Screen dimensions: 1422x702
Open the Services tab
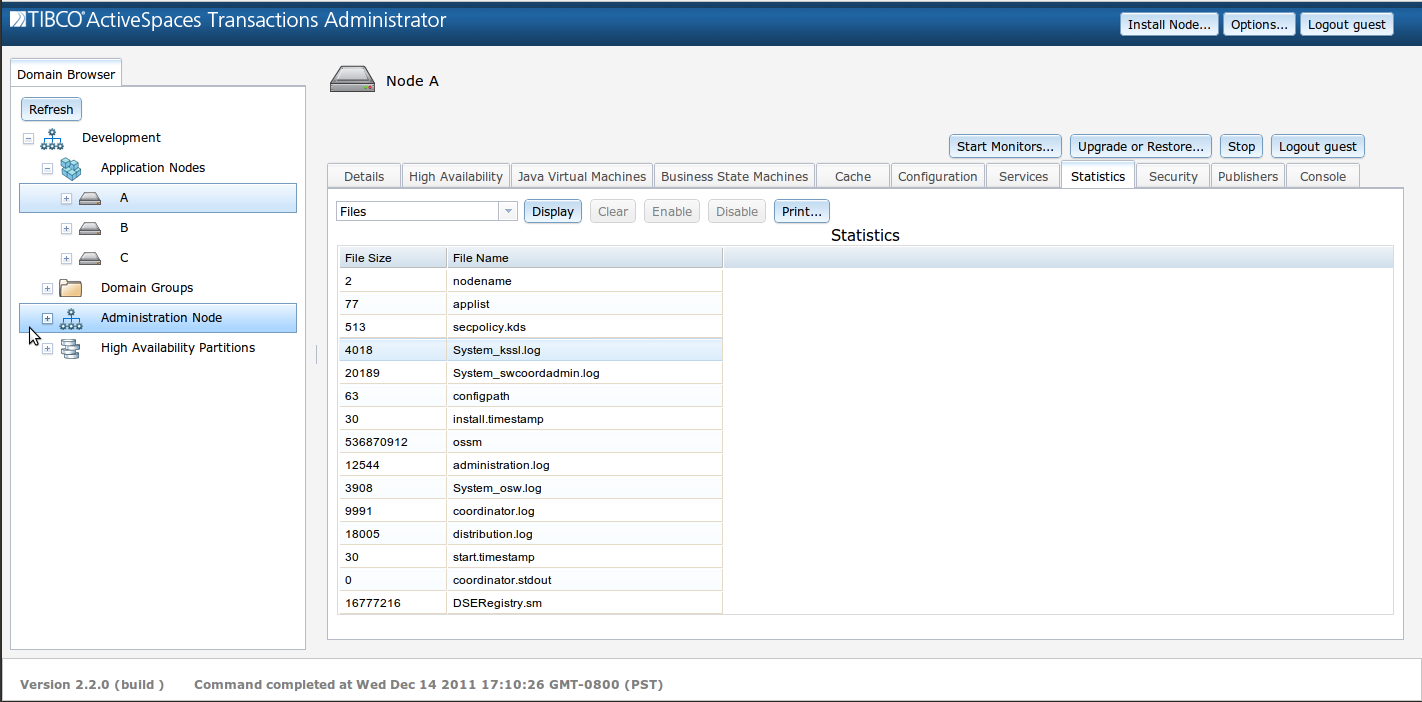coord(1023,176)
